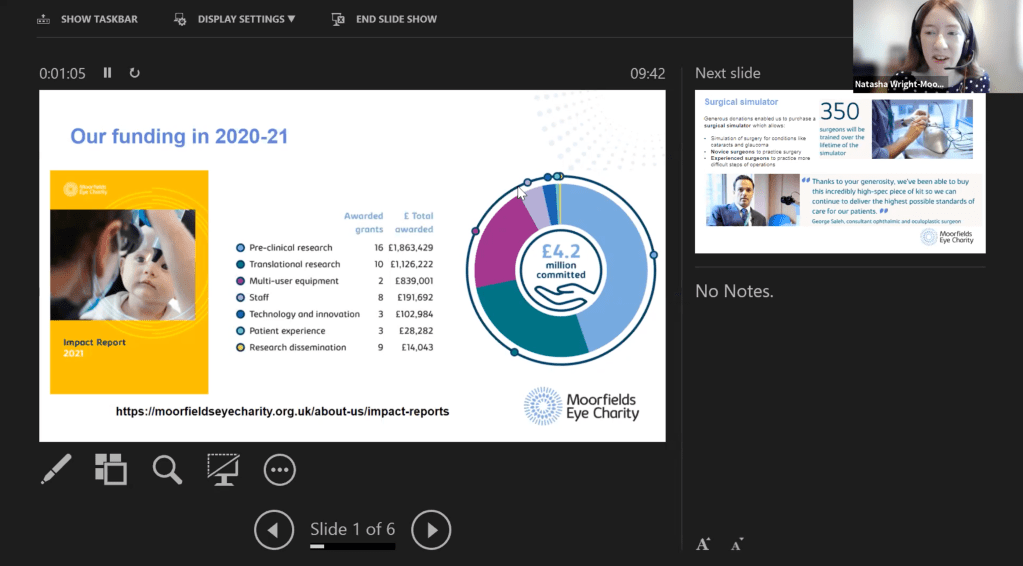Click Natasha Wright's webcam video tile

[920, 47]
